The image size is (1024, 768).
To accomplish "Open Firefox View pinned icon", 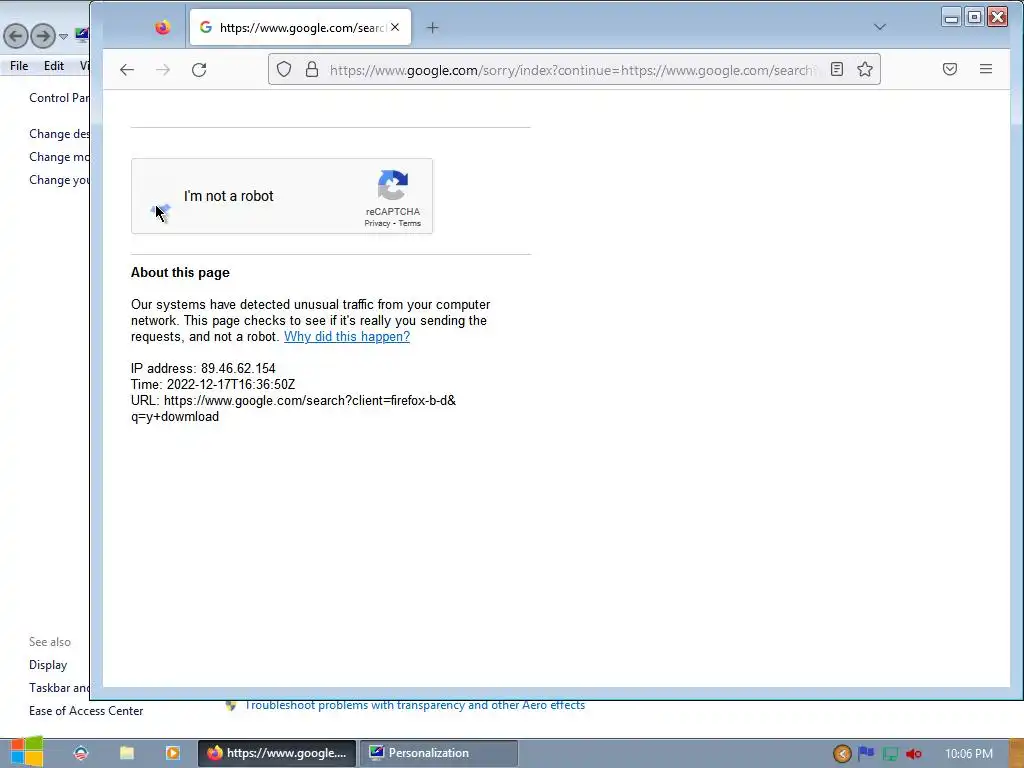I will [x=163, y=27].
